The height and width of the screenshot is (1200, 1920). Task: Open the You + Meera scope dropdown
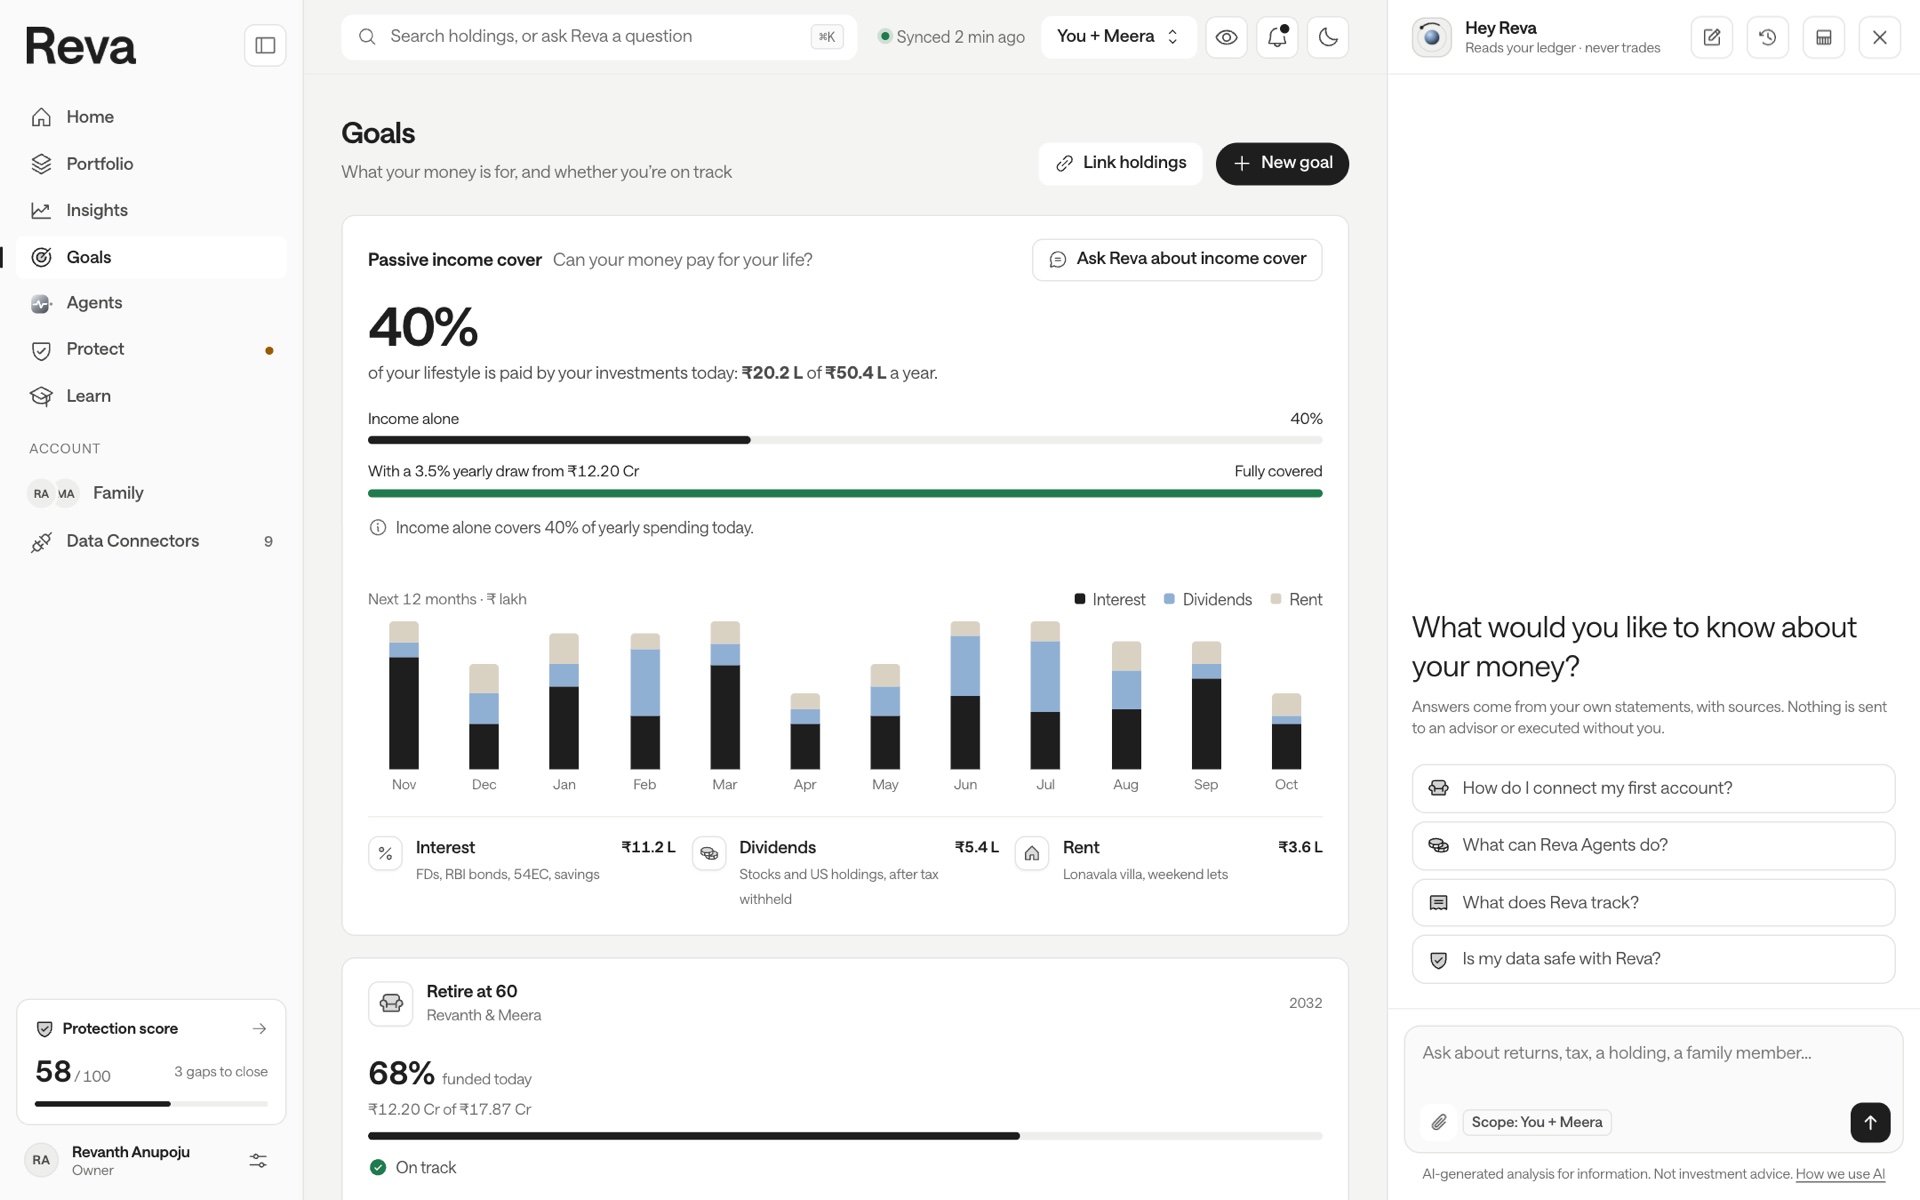point(1118,37)
